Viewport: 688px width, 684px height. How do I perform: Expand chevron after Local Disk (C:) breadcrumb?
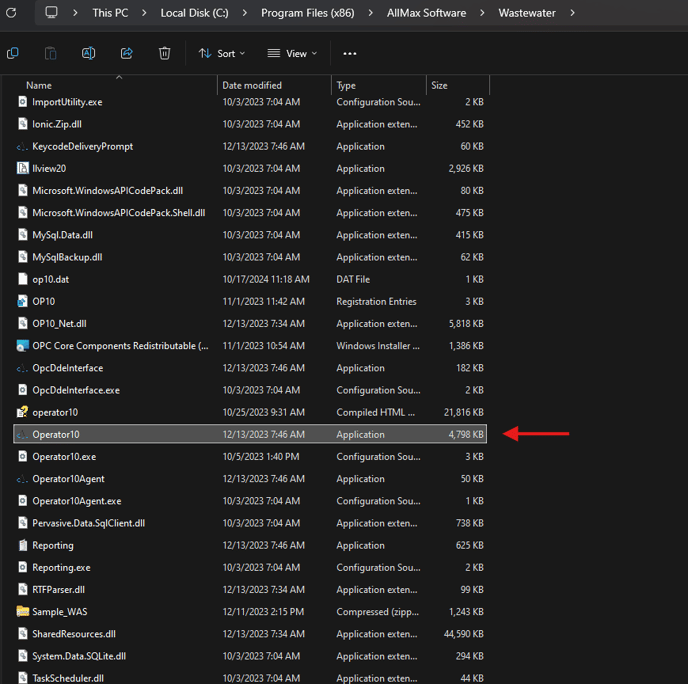coord(244,13)
